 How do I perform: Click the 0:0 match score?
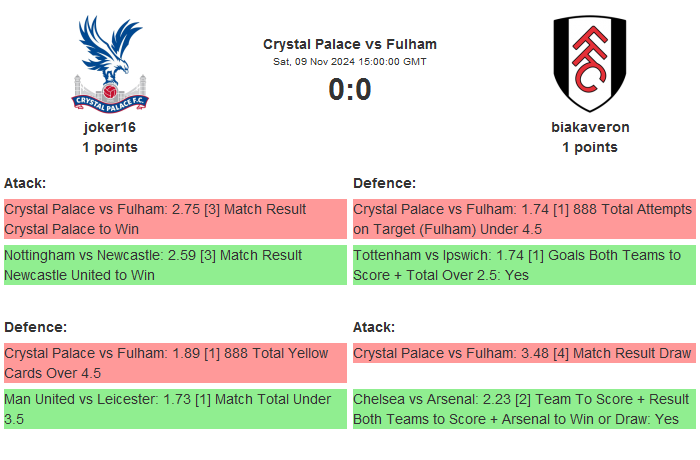click(350, 90)
